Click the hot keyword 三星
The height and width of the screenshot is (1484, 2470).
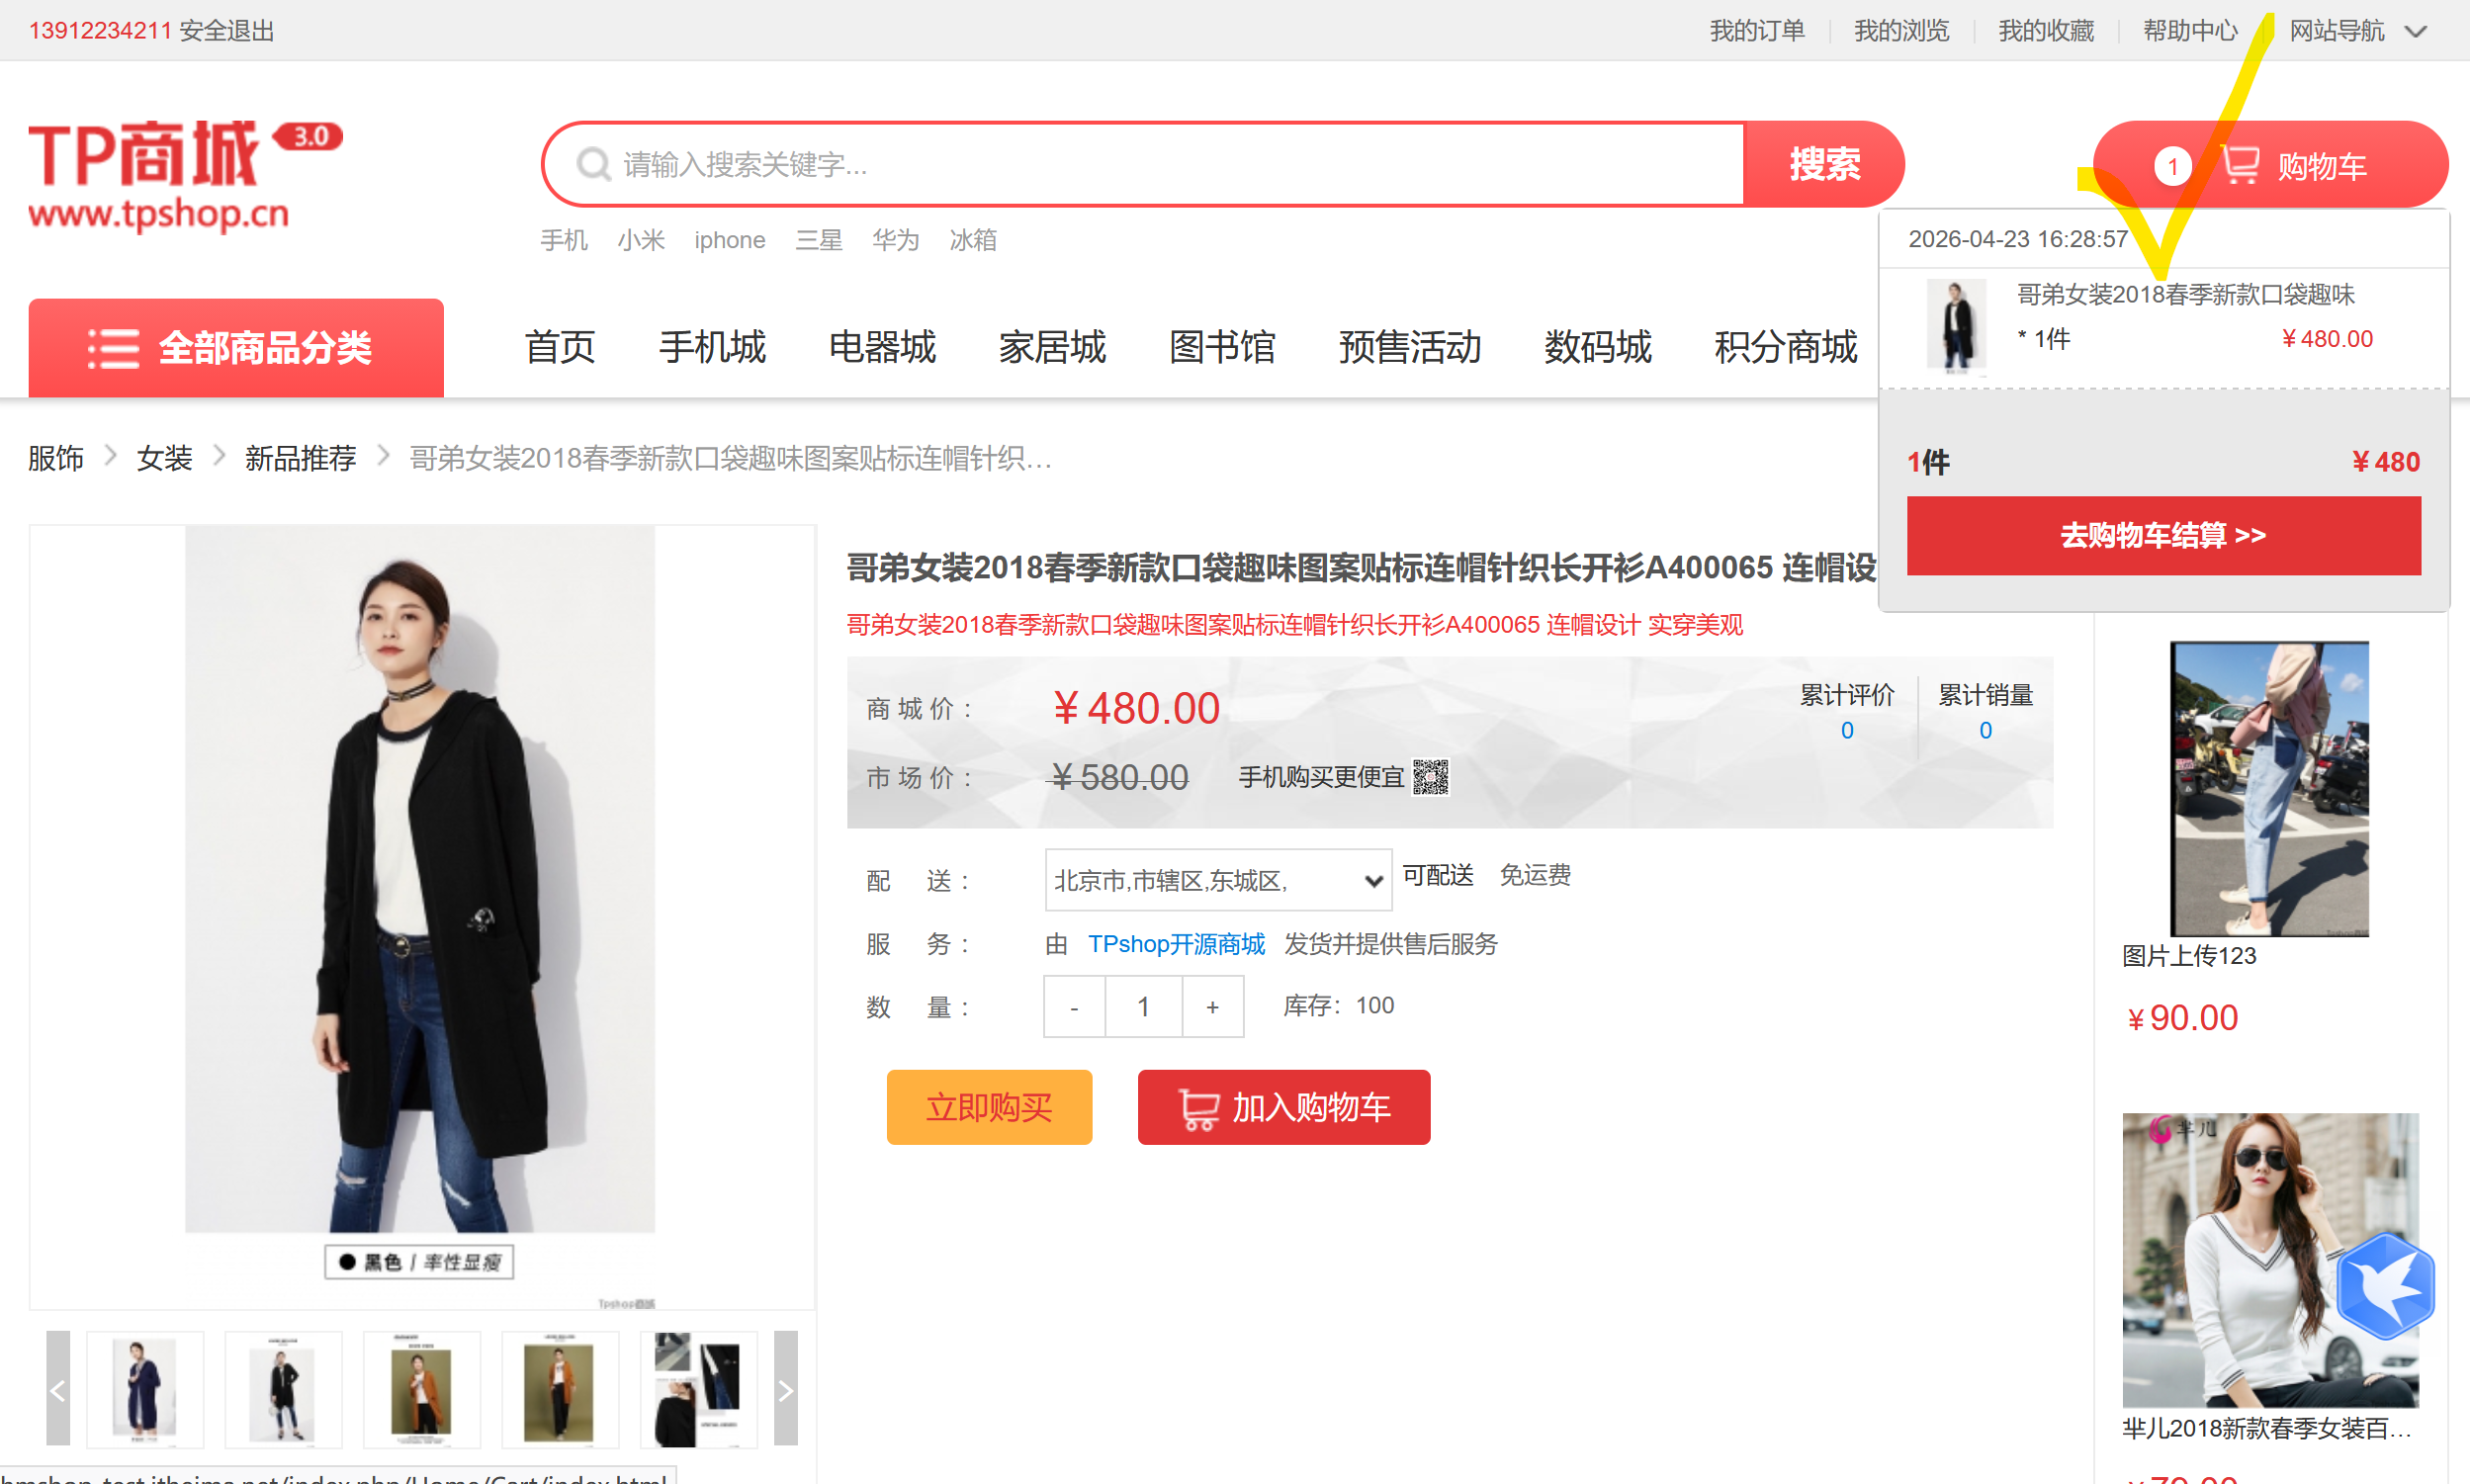[x=819, y=240]
